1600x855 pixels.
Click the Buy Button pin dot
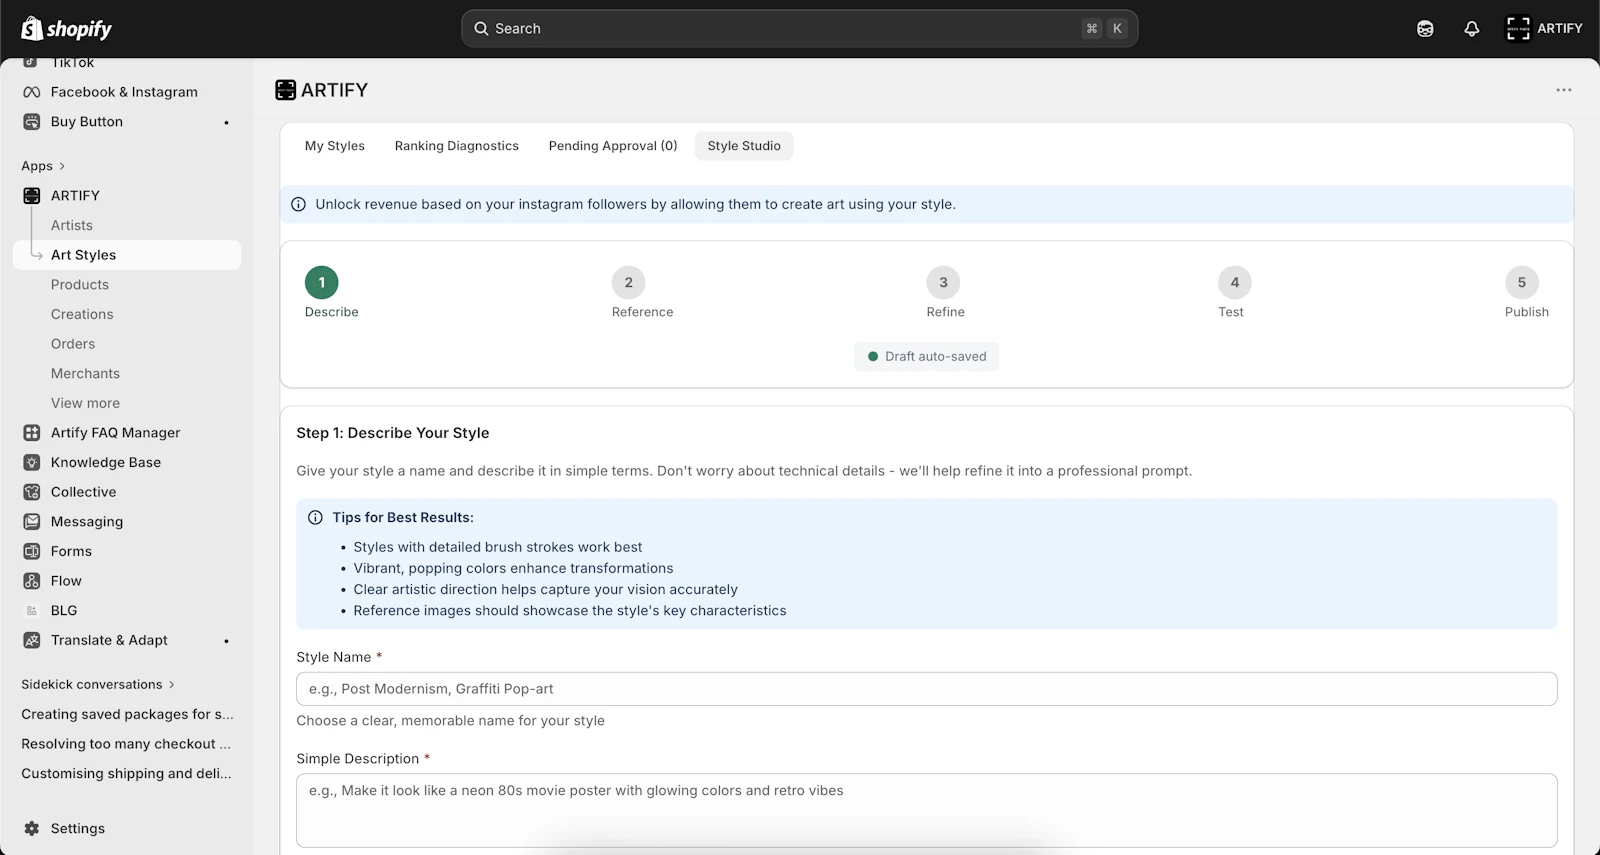click(x=227, y=123)
